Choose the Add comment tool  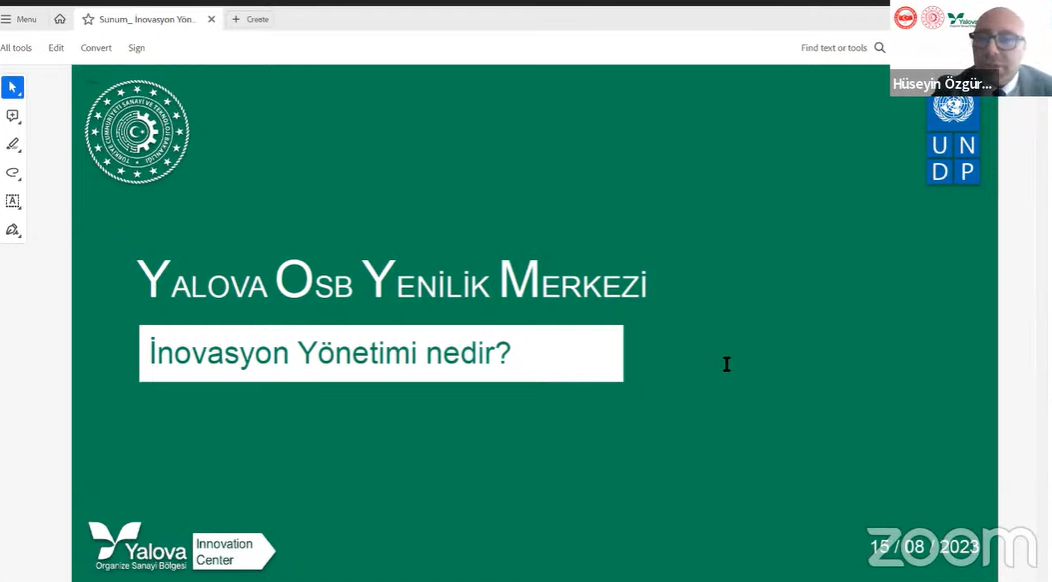pyautogui.click(x=12, y=116)
